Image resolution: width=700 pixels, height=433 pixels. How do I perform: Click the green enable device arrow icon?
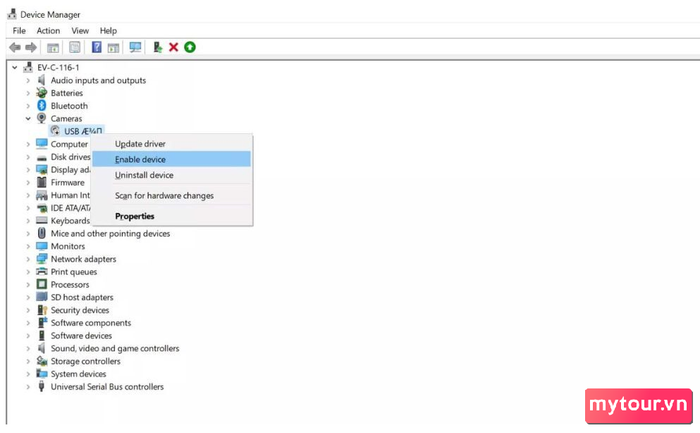pyautogui.click(x=190, y=47)
